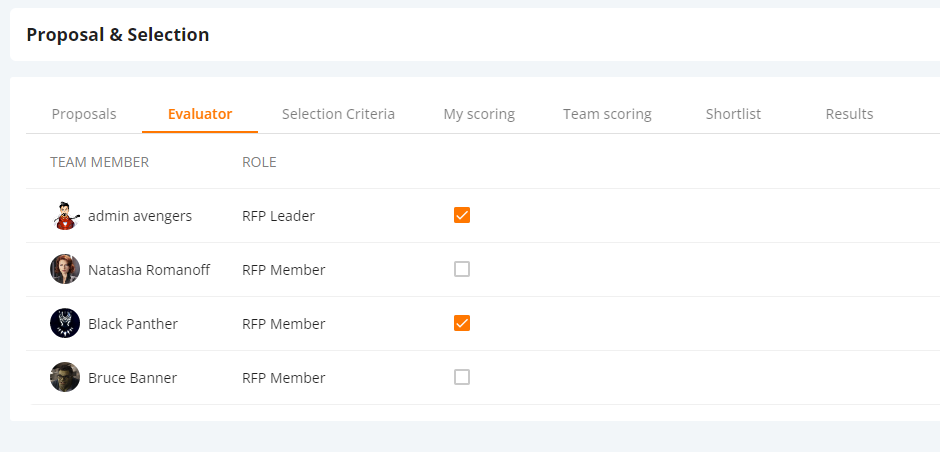Open the Team scoring tab

(607, 114)
